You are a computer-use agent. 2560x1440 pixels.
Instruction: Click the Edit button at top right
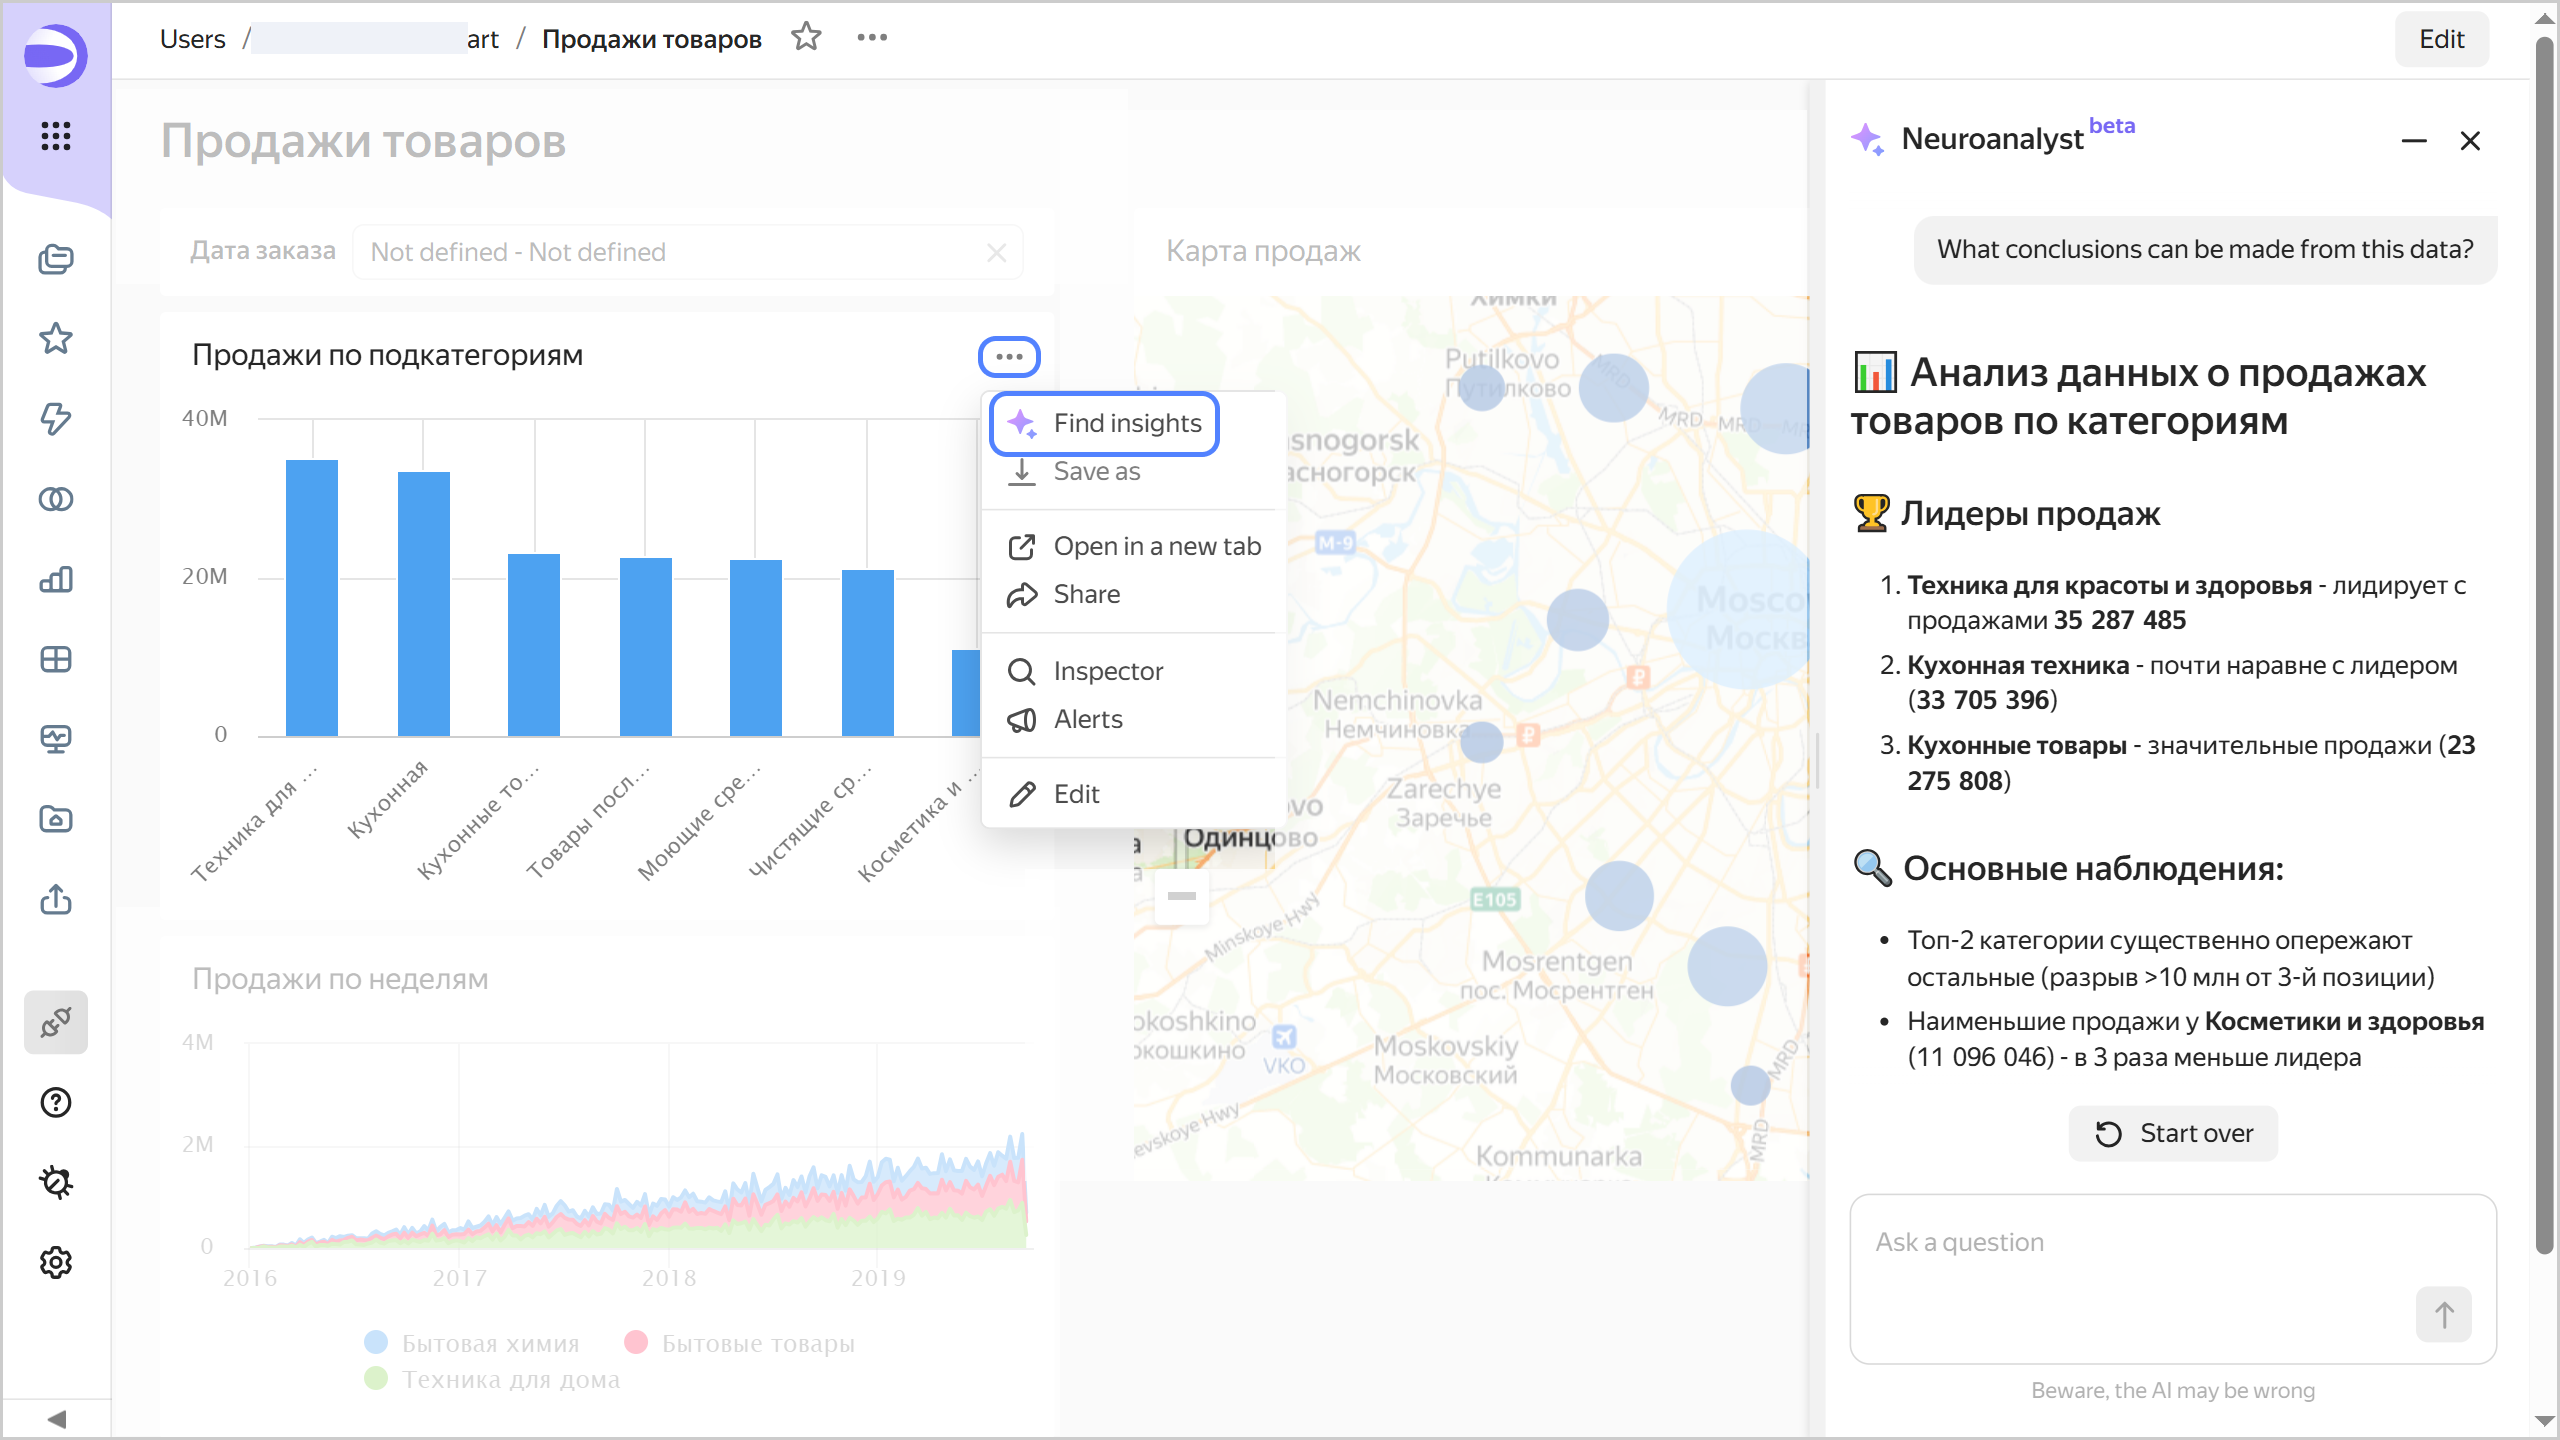pyautogui.click(x=2441, y=39)
